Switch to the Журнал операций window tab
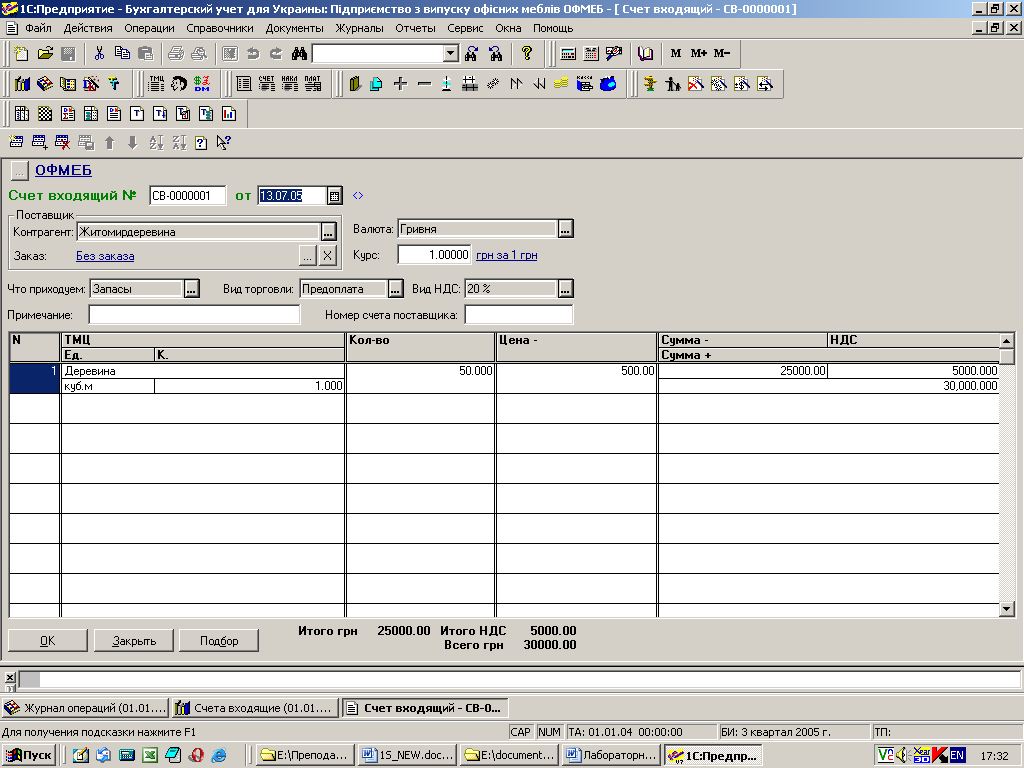Image resolution: width=1024 pixels, height=768 pixels. click(85, 708)
